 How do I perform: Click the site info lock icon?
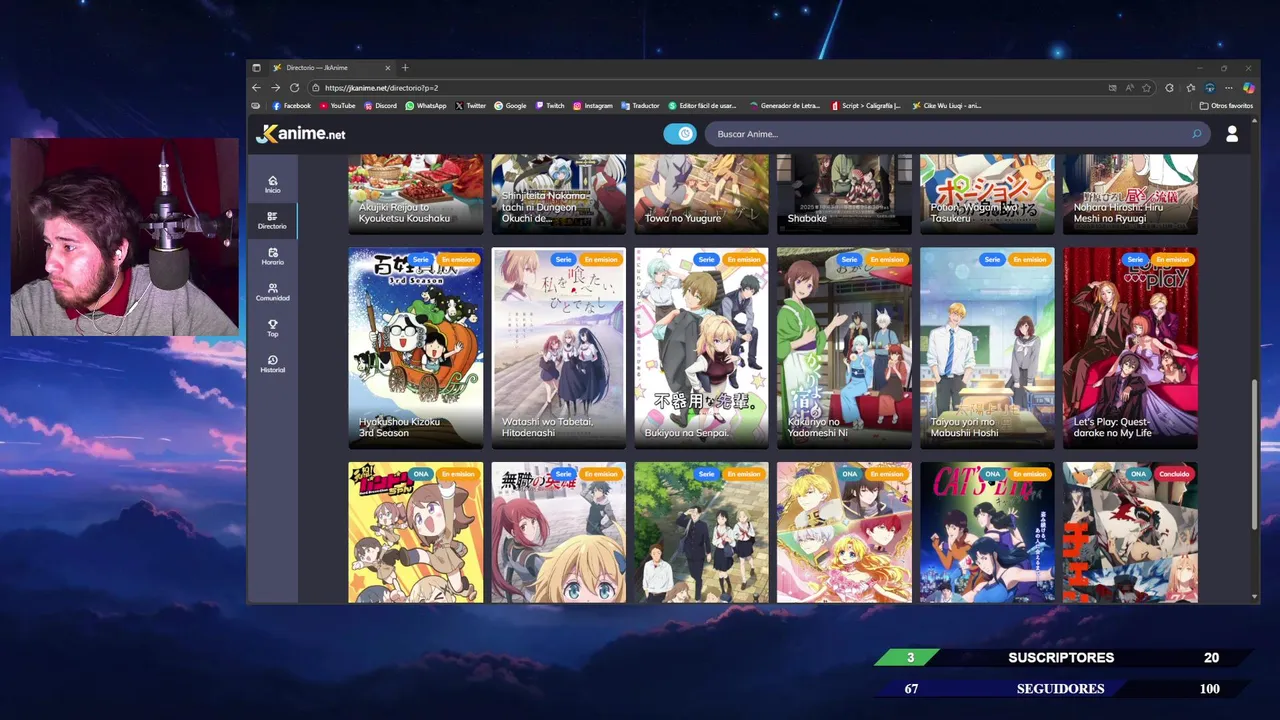(x=316, y=88)
